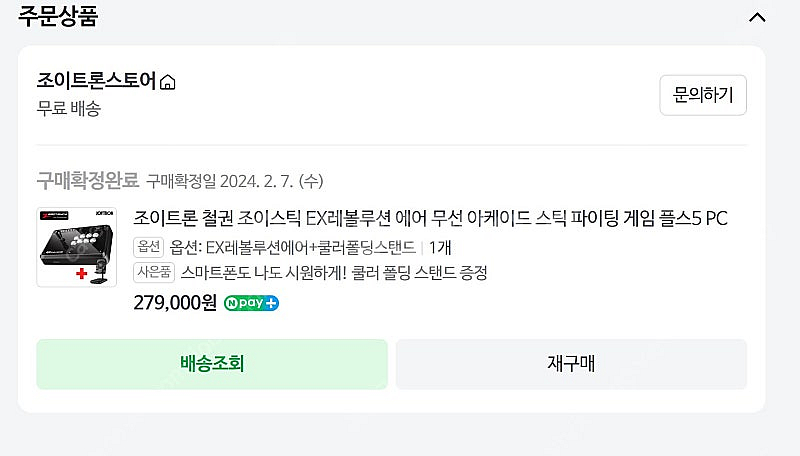Click the home icon beside 조이트론스토어
The width and height of the screenshot is (800, 456).
click(x=168, y=83)
